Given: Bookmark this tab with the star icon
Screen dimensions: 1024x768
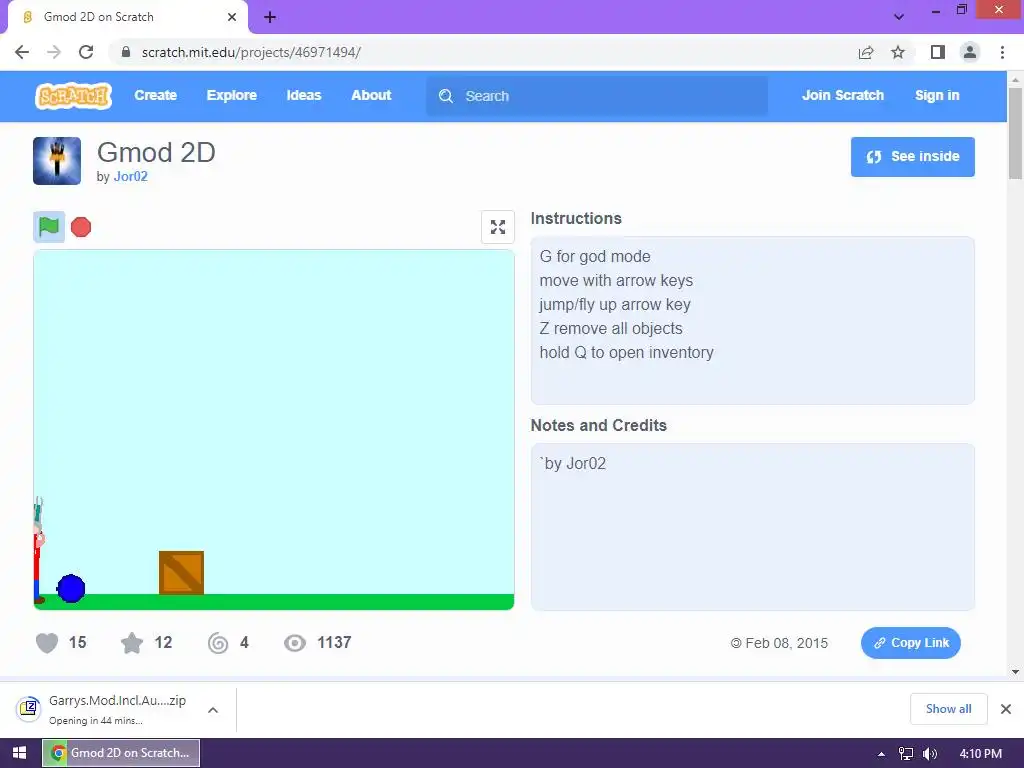Looking at the screenshot, I should point(898,52).
